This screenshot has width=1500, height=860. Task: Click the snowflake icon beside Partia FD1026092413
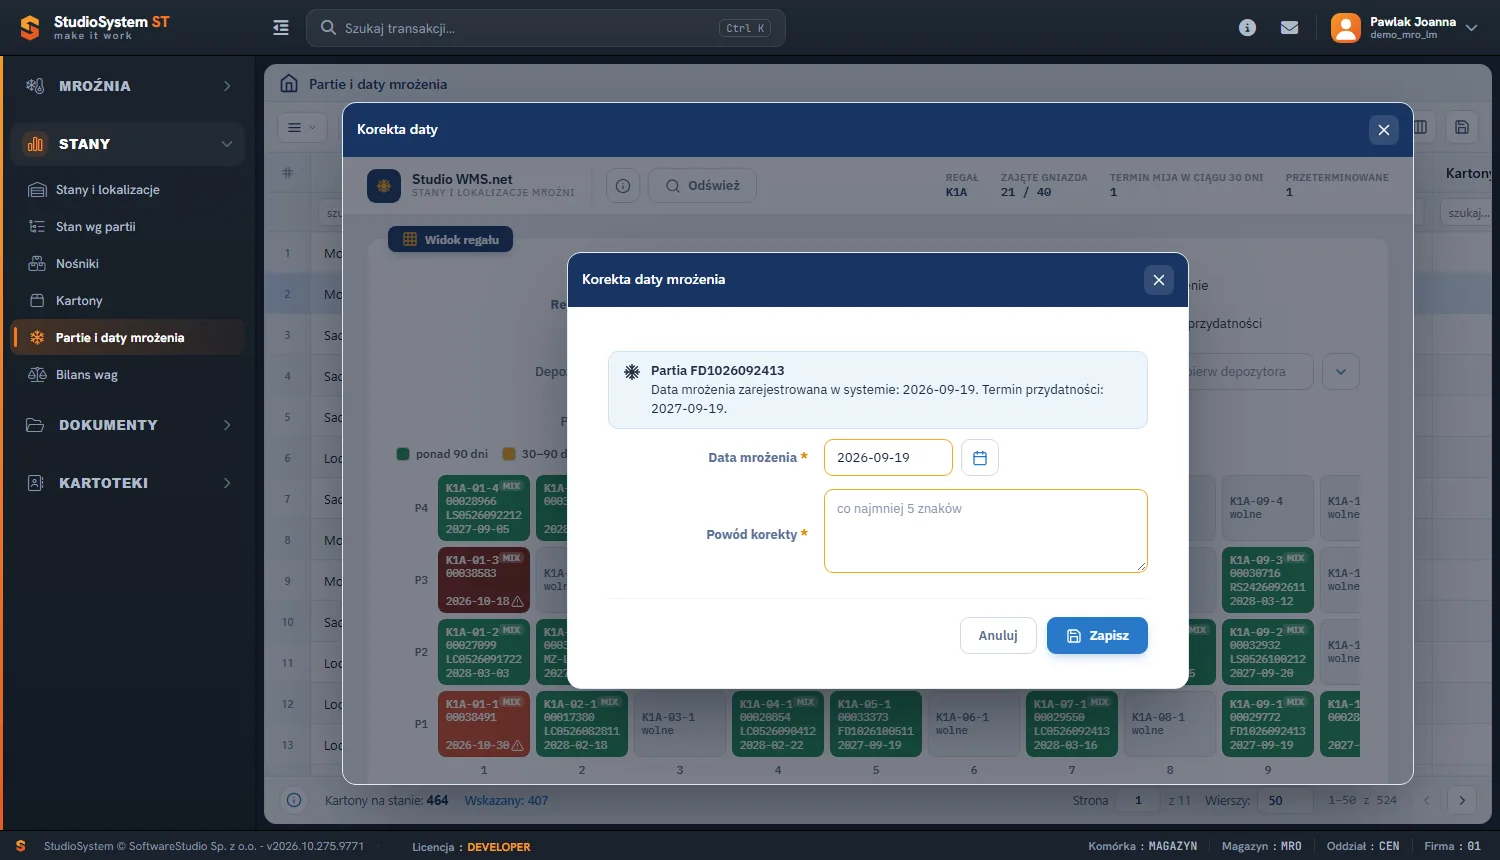[632, 372]
